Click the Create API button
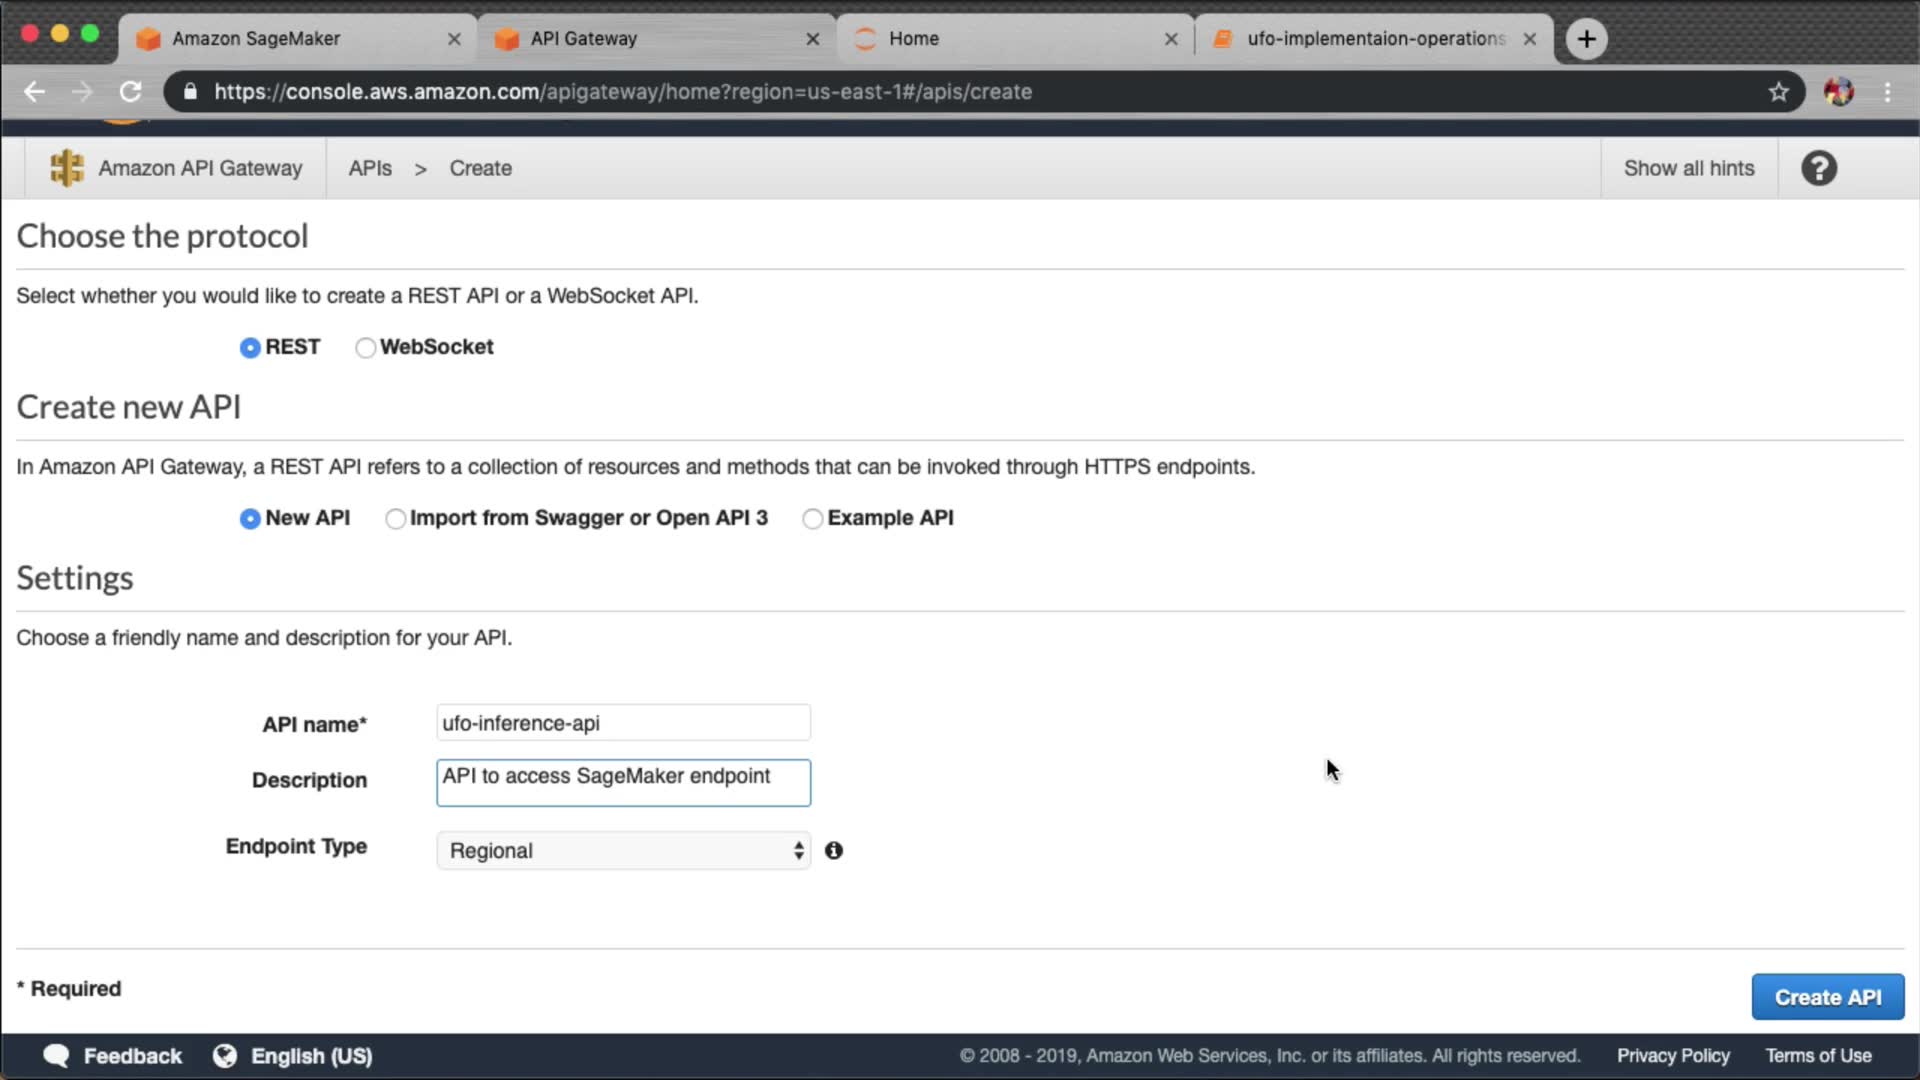 pyautogui.click(x=1827, y=997)
